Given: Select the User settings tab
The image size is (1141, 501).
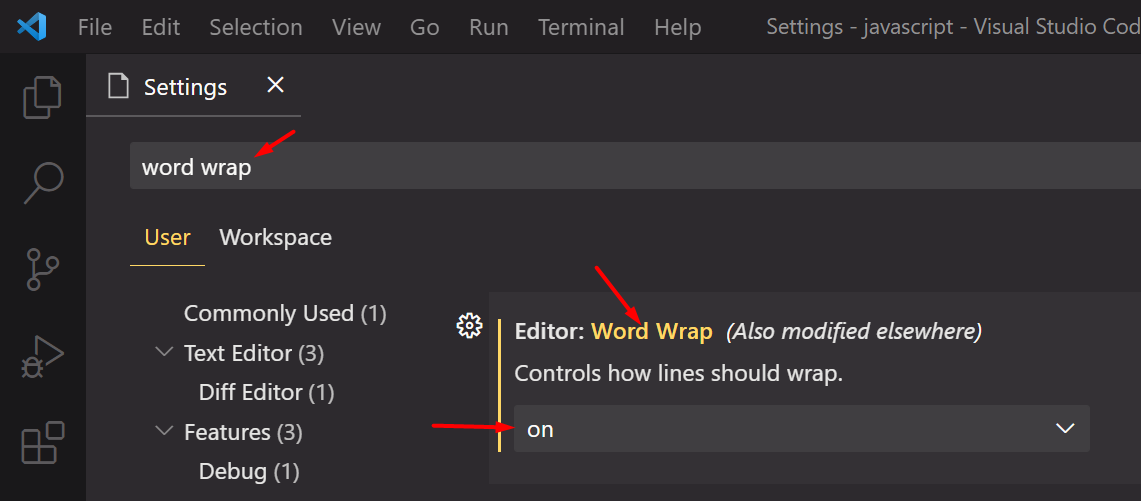Looking at the screenshot, I should [167, 237].
